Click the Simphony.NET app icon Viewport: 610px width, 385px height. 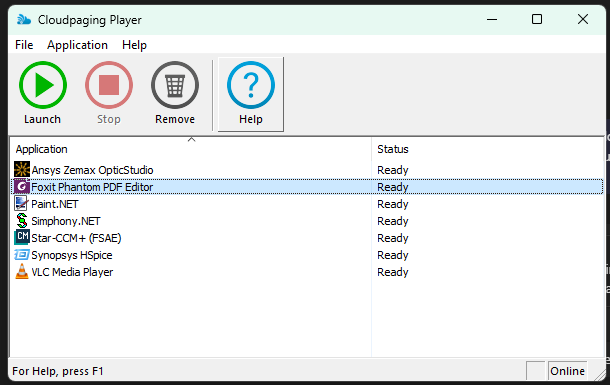(22, 221)
